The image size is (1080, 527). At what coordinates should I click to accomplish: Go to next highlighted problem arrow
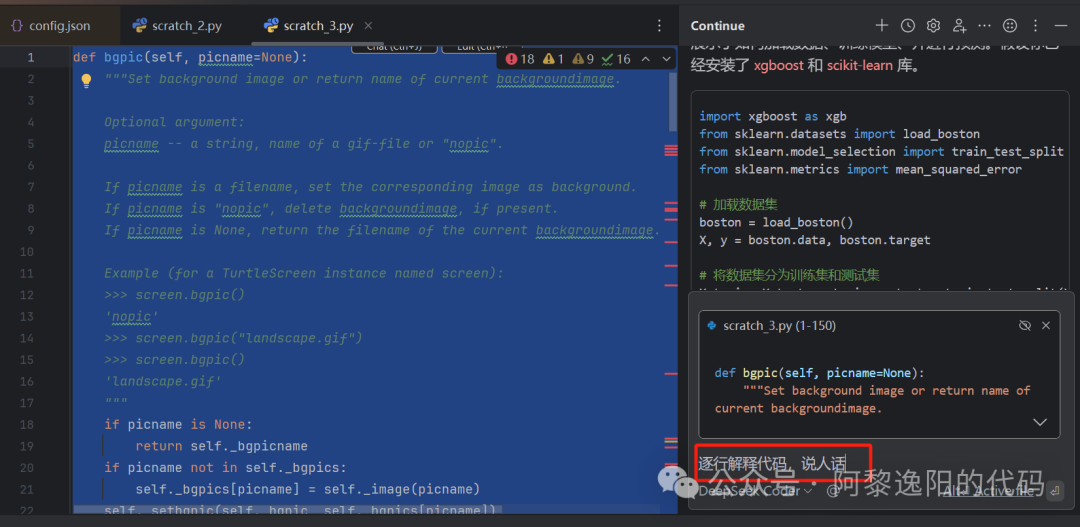(668, 59)
